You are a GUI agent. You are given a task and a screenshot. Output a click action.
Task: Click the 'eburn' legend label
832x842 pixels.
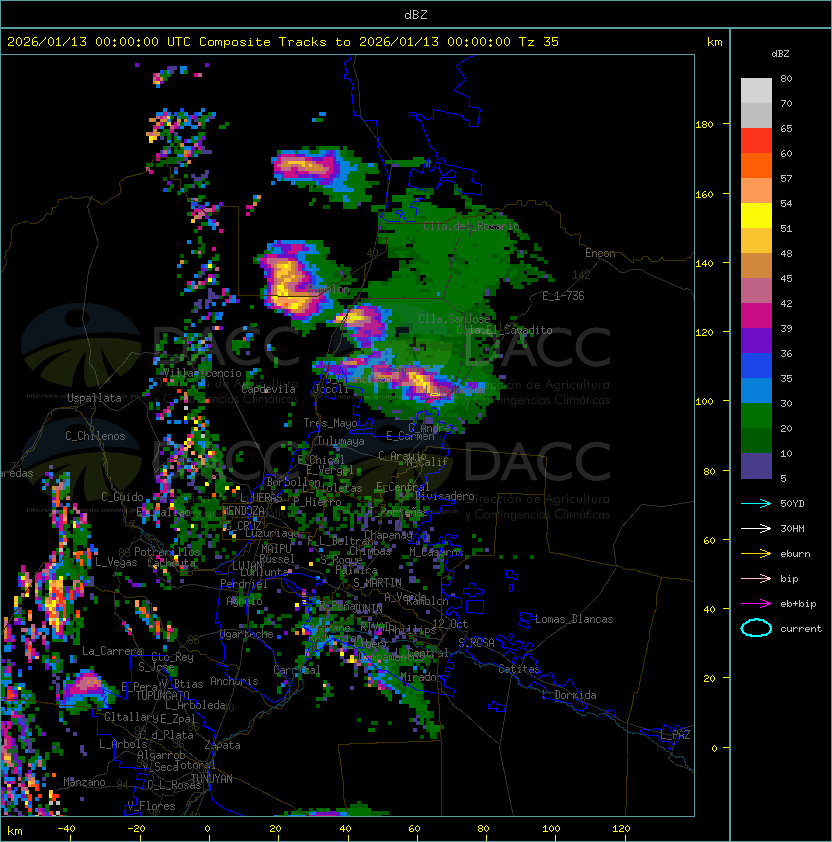click(795, 554)
